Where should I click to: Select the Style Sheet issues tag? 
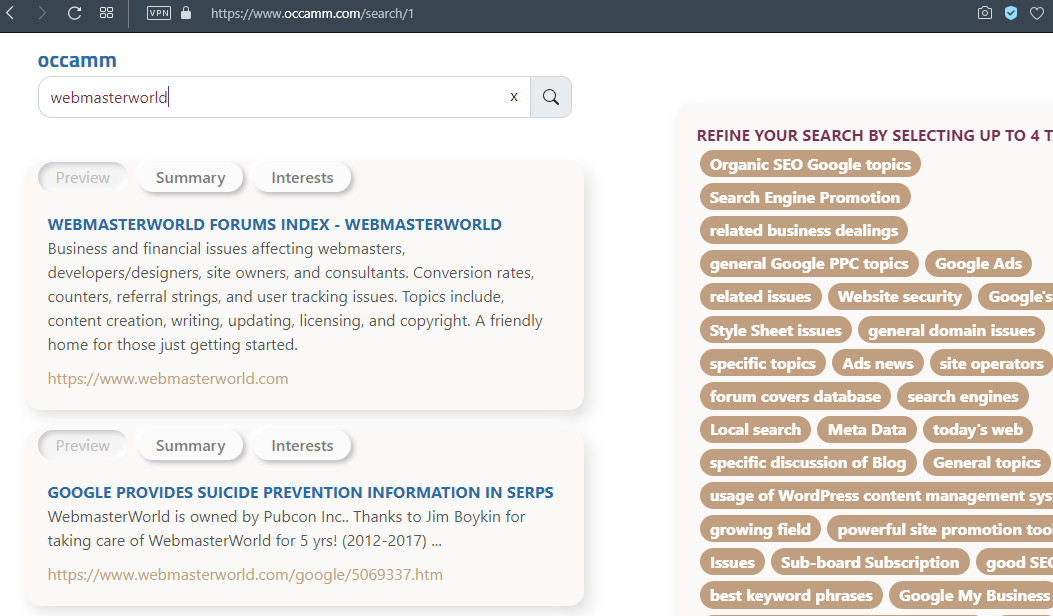click(x=776, y=330)
